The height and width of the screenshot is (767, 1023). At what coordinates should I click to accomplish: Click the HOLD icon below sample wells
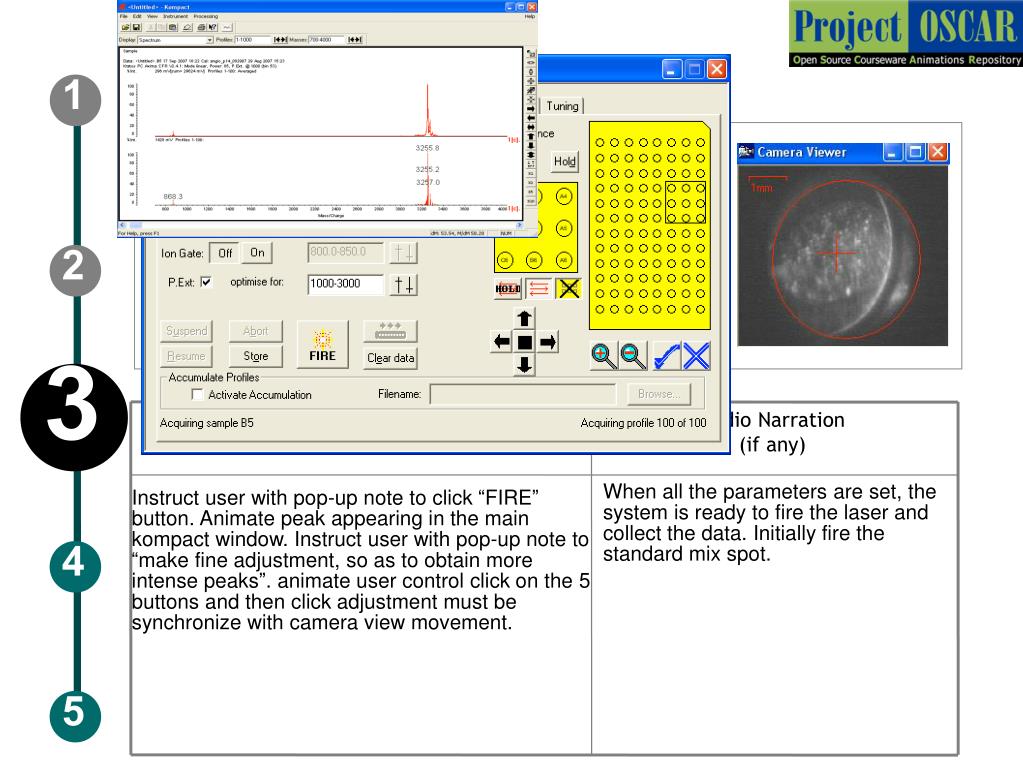(x=508, y=288)
